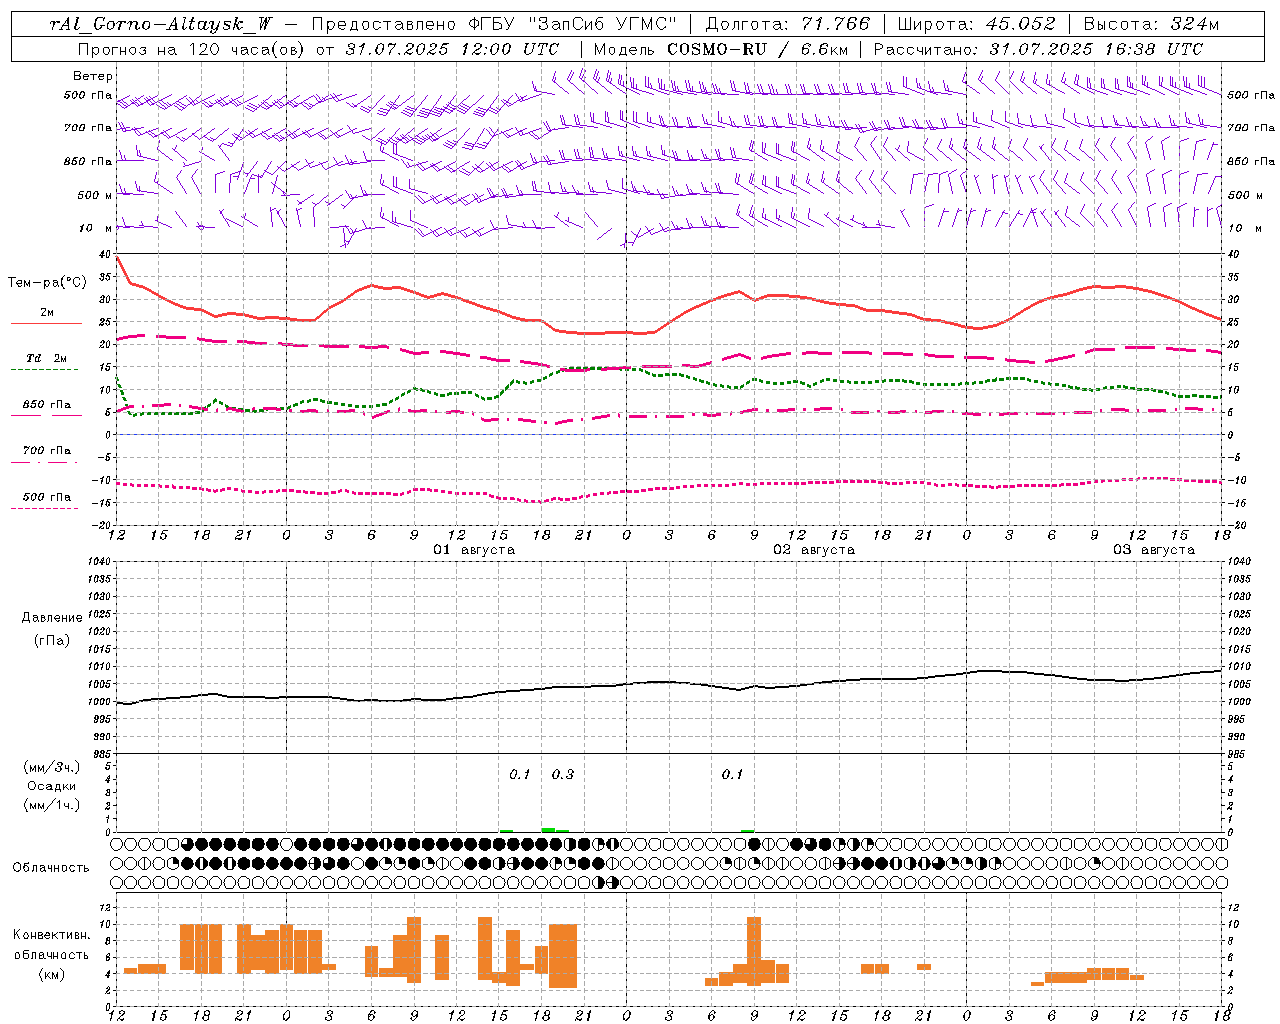This screenshot has width=1280, height=1024.
Task: Click the 2м temperature legend entry
Action: [x=47, y=313]
